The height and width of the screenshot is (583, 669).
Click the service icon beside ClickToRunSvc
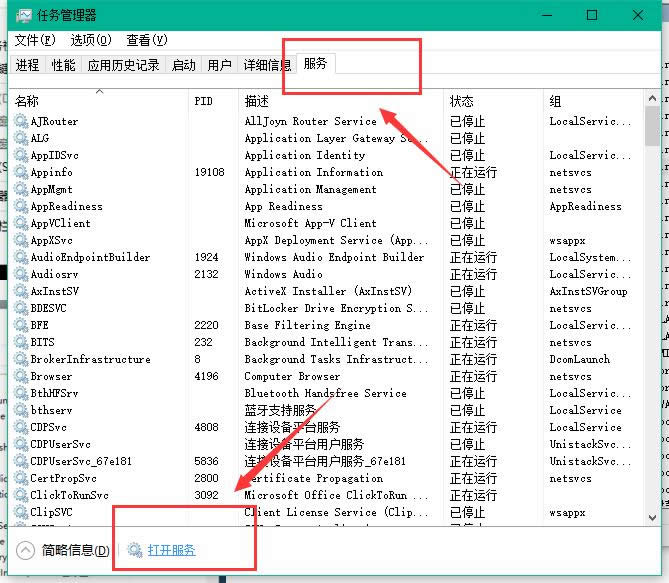click(21, 495)
